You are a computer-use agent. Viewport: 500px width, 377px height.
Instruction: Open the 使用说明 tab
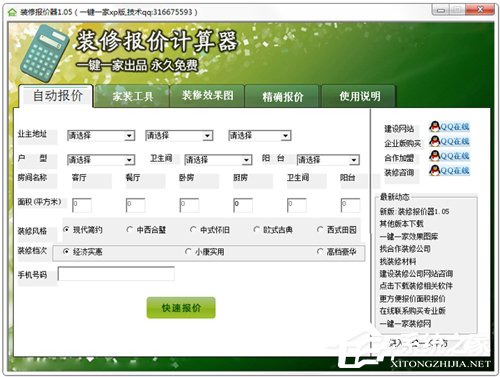pos(359,96)
